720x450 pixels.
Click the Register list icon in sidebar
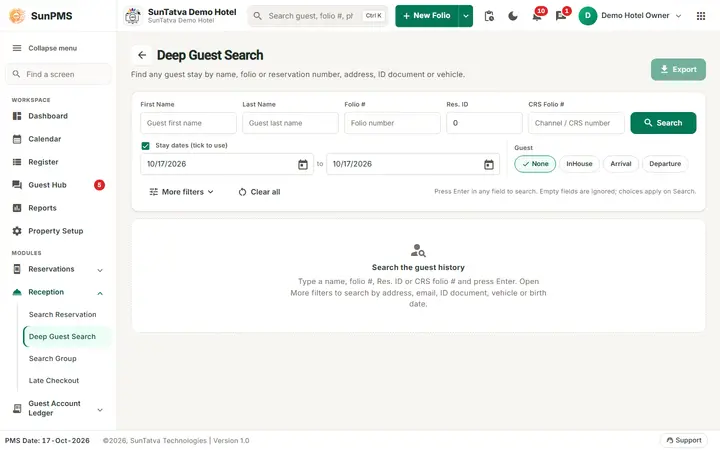point(17,162)
